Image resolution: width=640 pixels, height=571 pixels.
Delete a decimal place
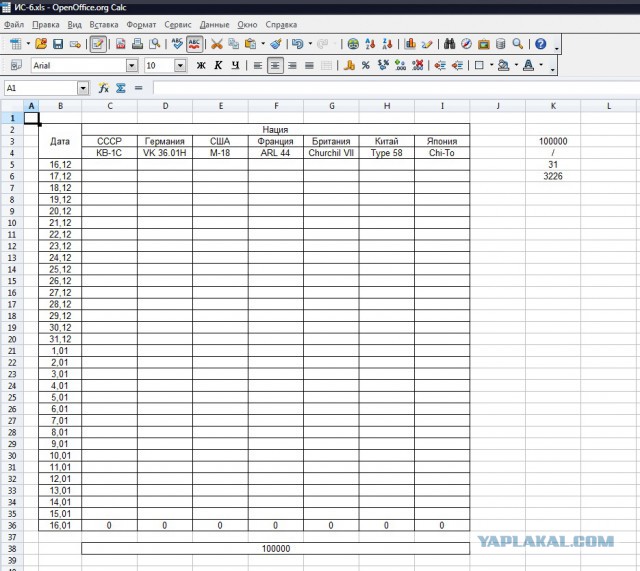pyautogui.click(x=418, y=65)
